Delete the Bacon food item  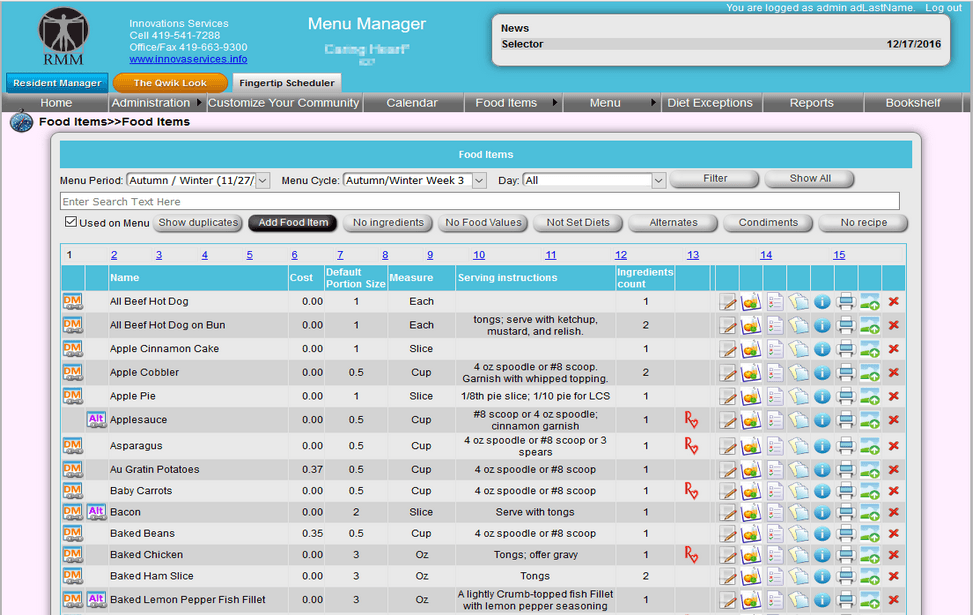893,511
